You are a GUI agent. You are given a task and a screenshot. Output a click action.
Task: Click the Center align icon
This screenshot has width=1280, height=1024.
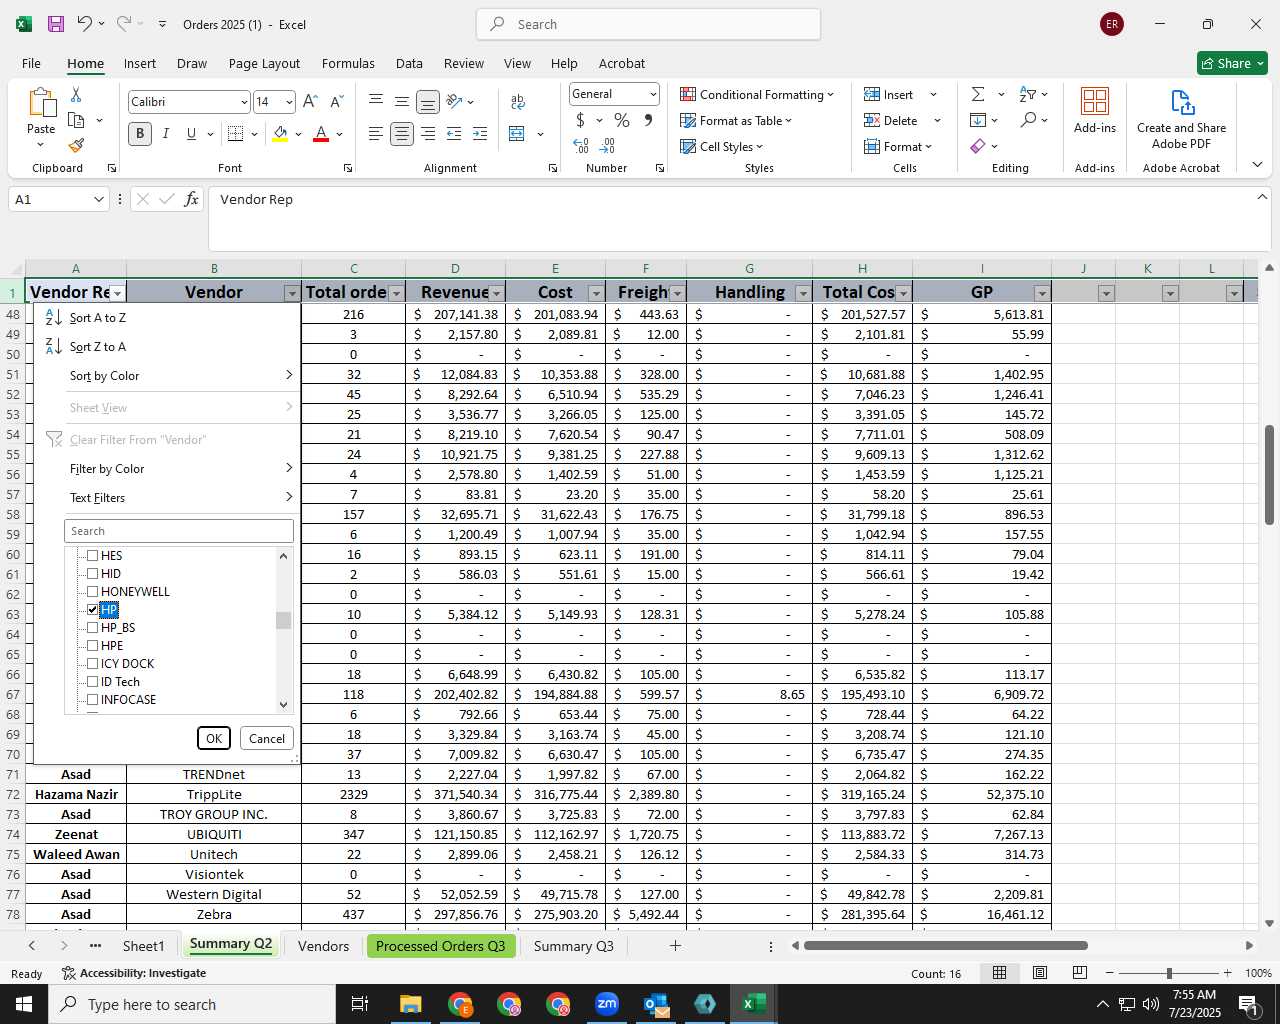pos(402,134)
